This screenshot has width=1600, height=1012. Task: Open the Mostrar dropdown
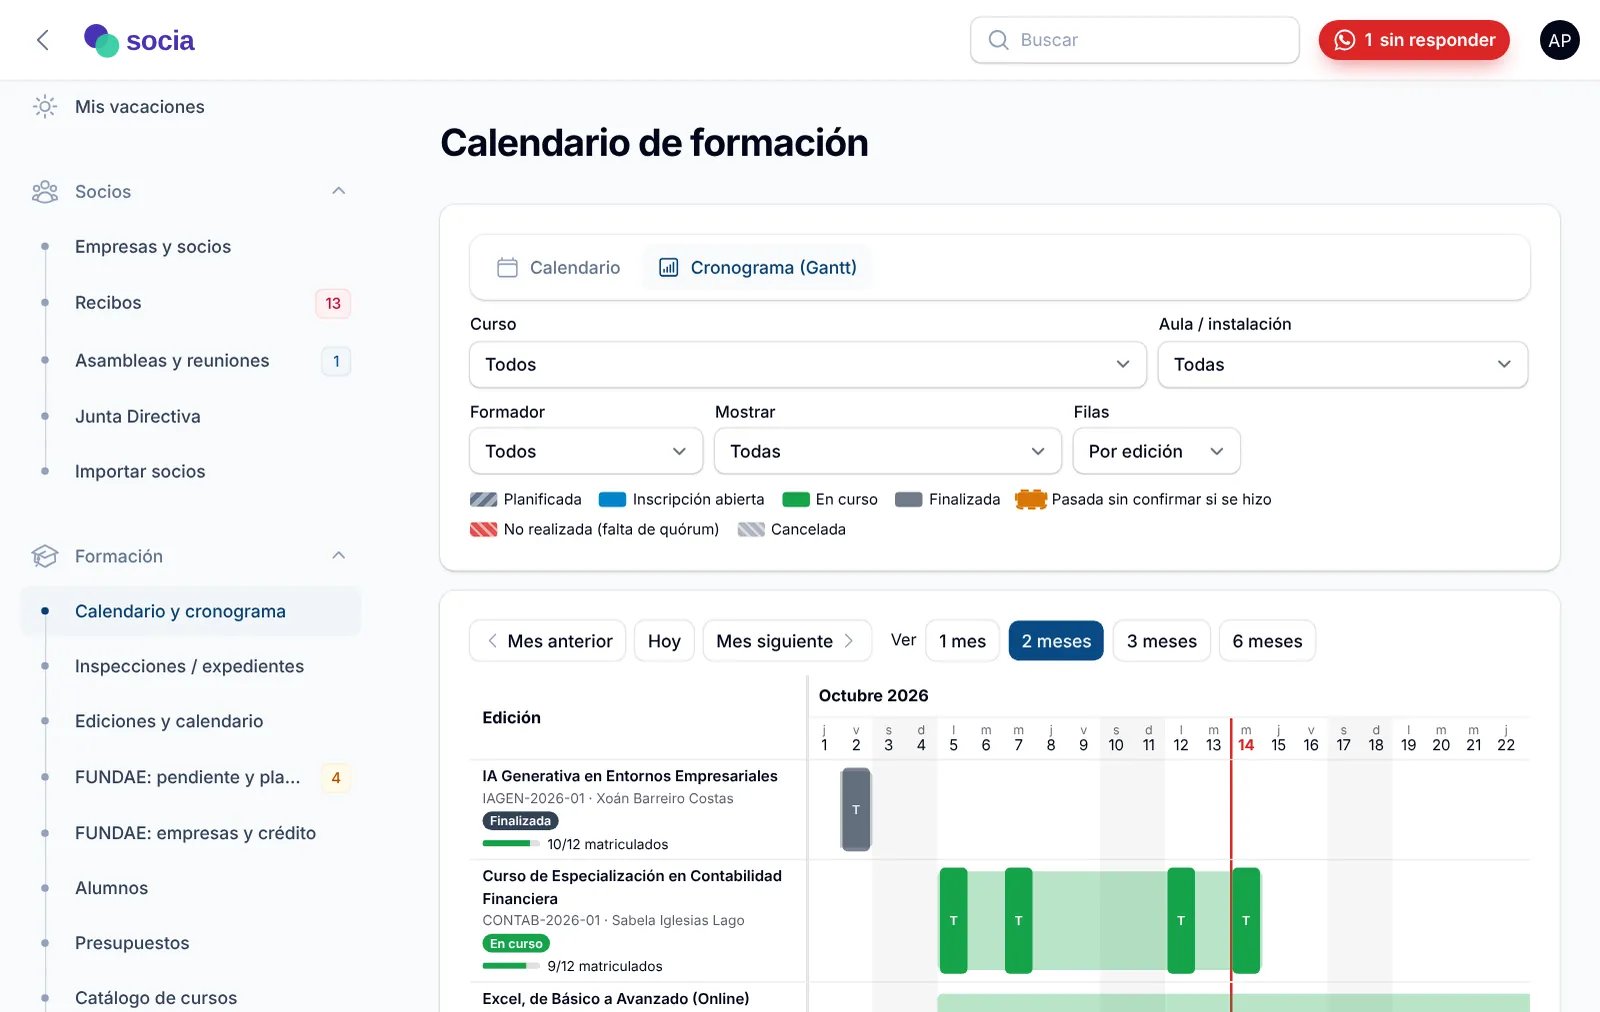(888, 452)
